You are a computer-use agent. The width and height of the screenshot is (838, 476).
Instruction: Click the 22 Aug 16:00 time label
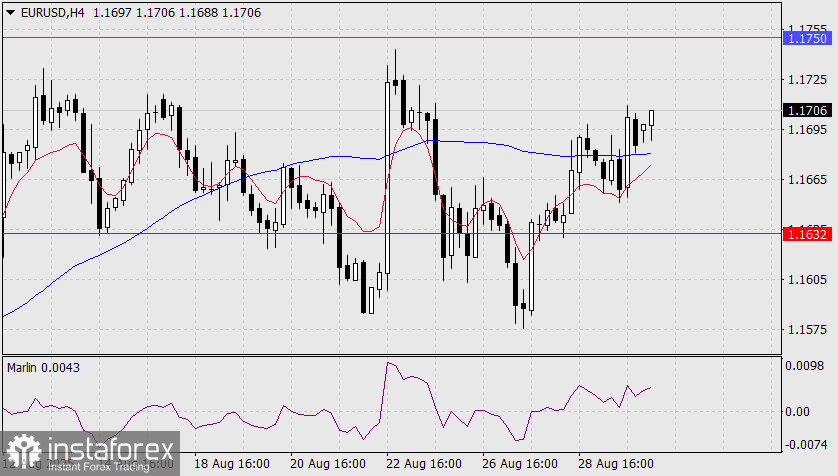click(424, 464)
